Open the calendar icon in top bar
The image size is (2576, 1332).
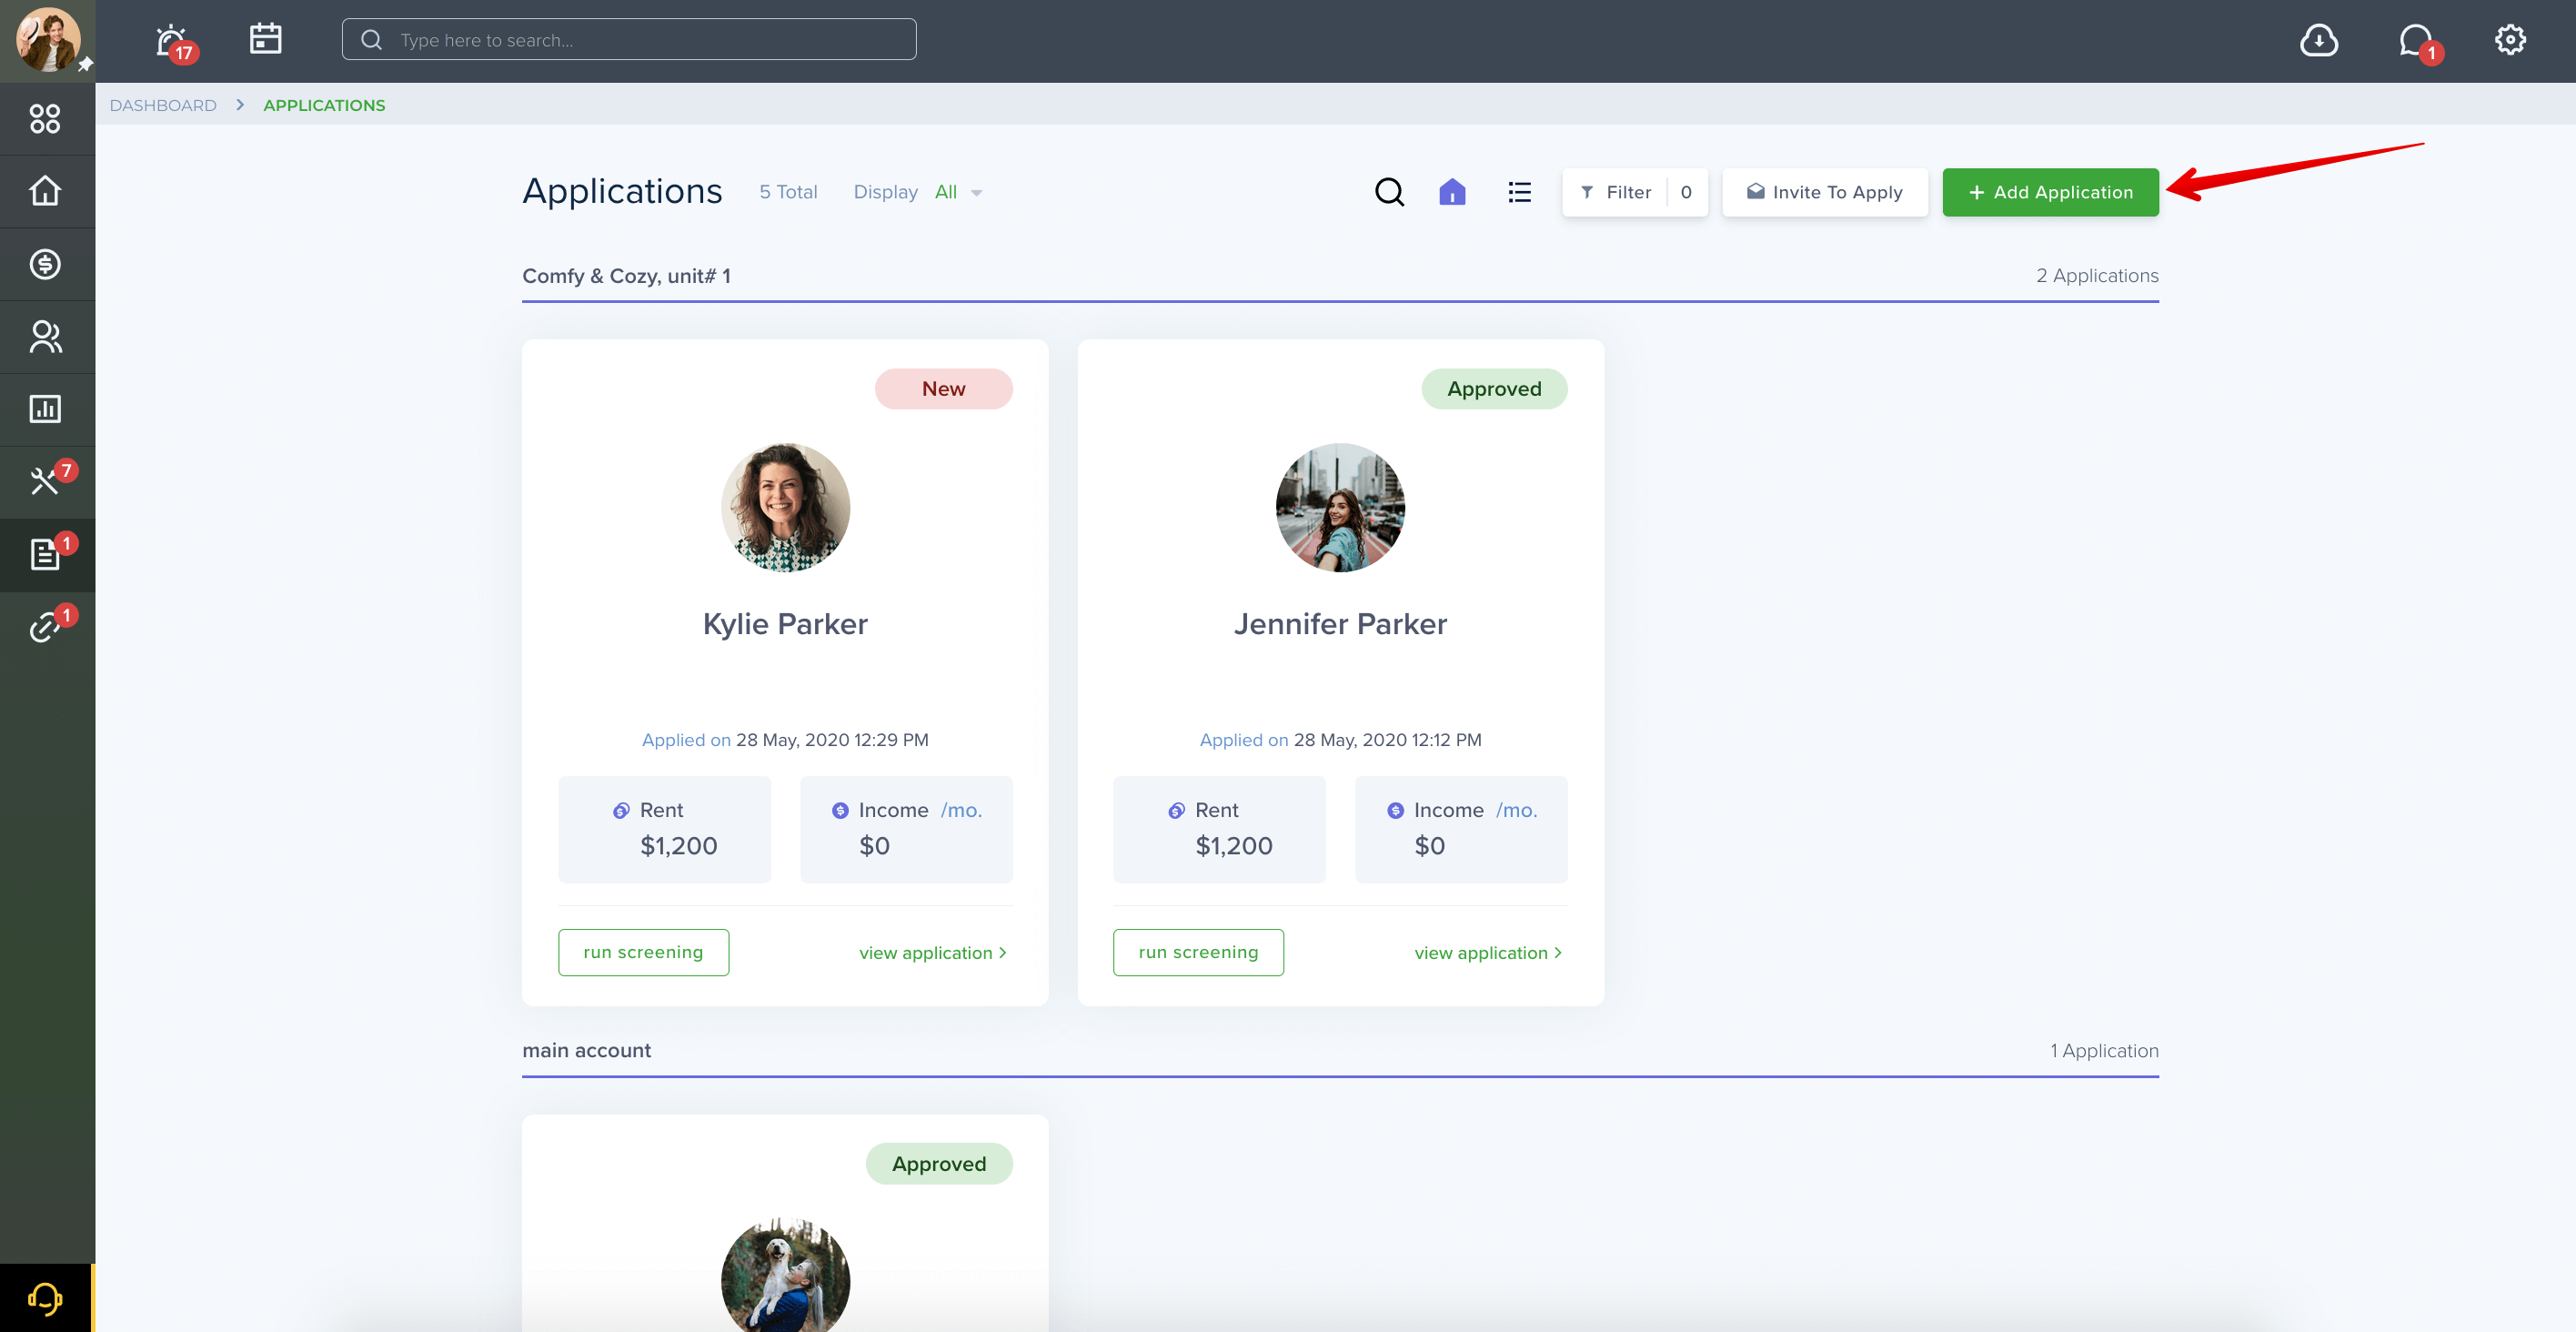pos(265,39)
